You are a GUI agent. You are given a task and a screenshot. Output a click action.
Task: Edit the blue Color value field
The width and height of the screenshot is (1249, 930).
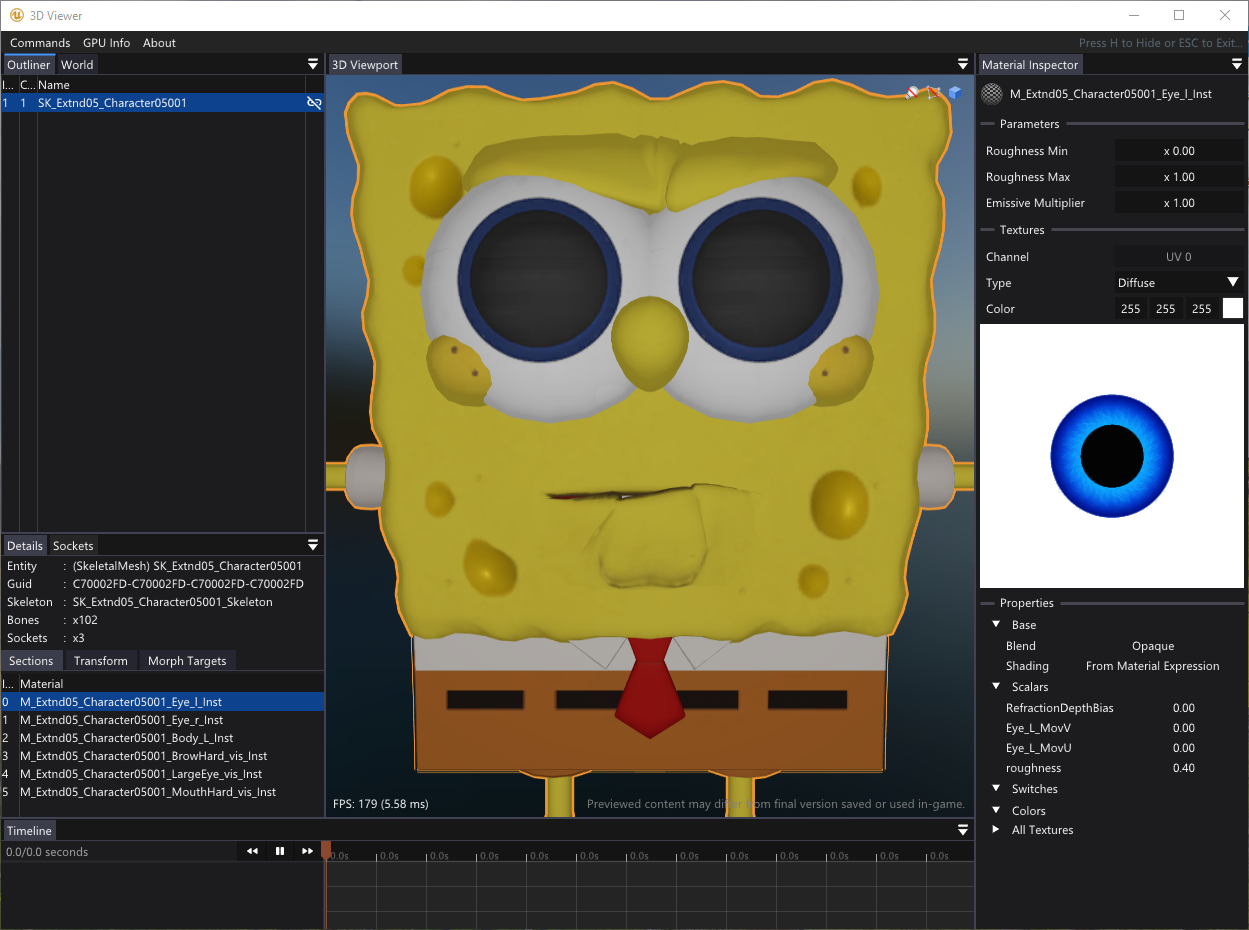point(1202,309)
